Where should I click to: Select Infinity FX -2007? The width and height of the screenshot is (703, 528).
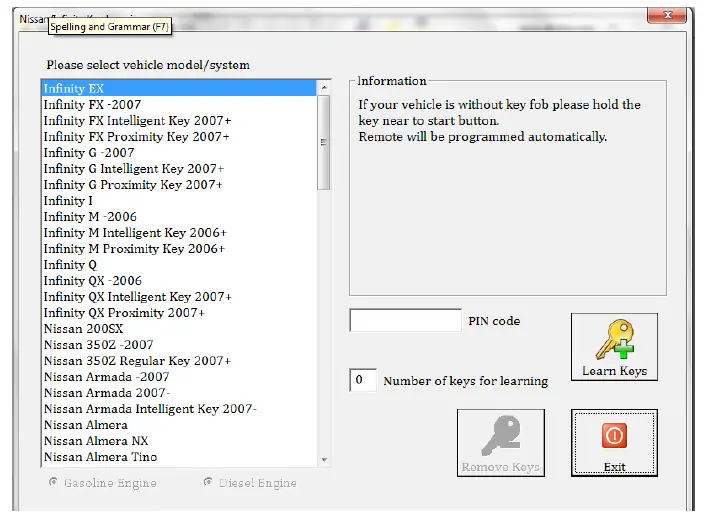(179, 104)
